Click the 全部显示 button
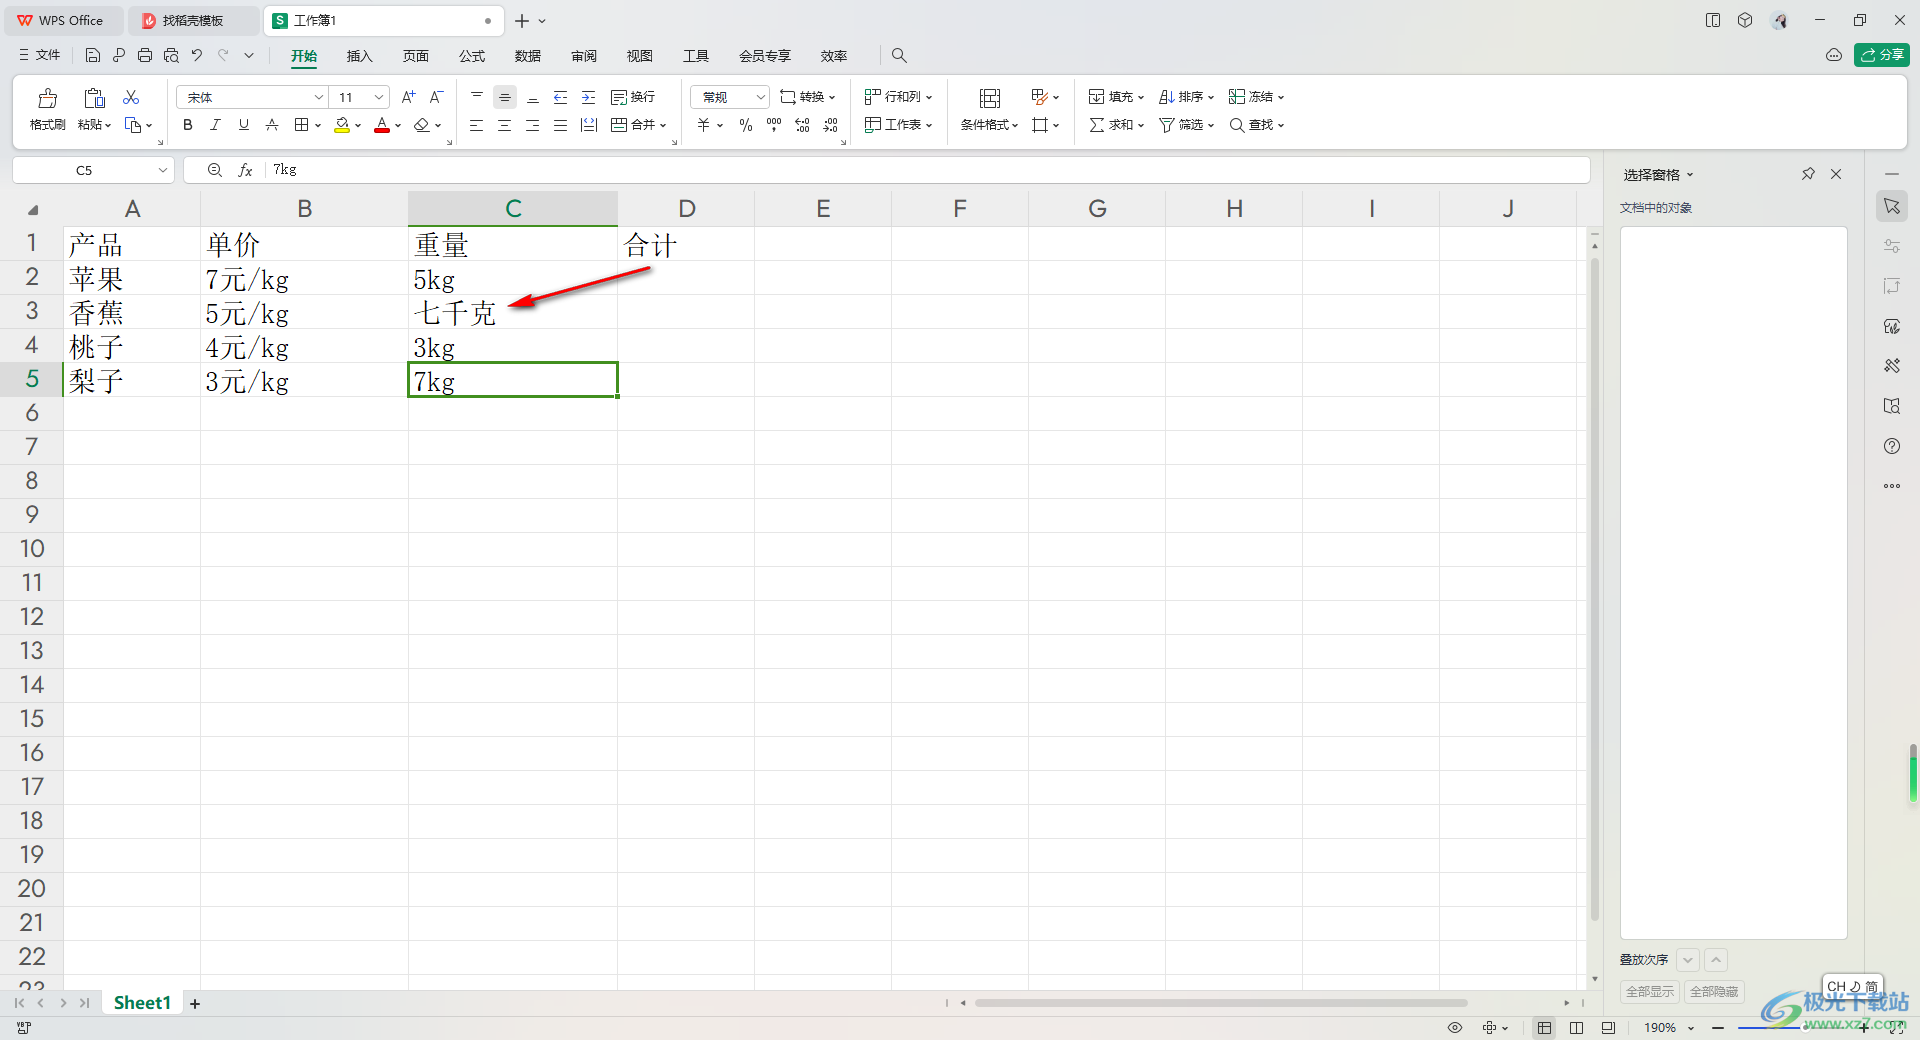The height and width of the screenshot is (1040, 1920). (1650, 991)
